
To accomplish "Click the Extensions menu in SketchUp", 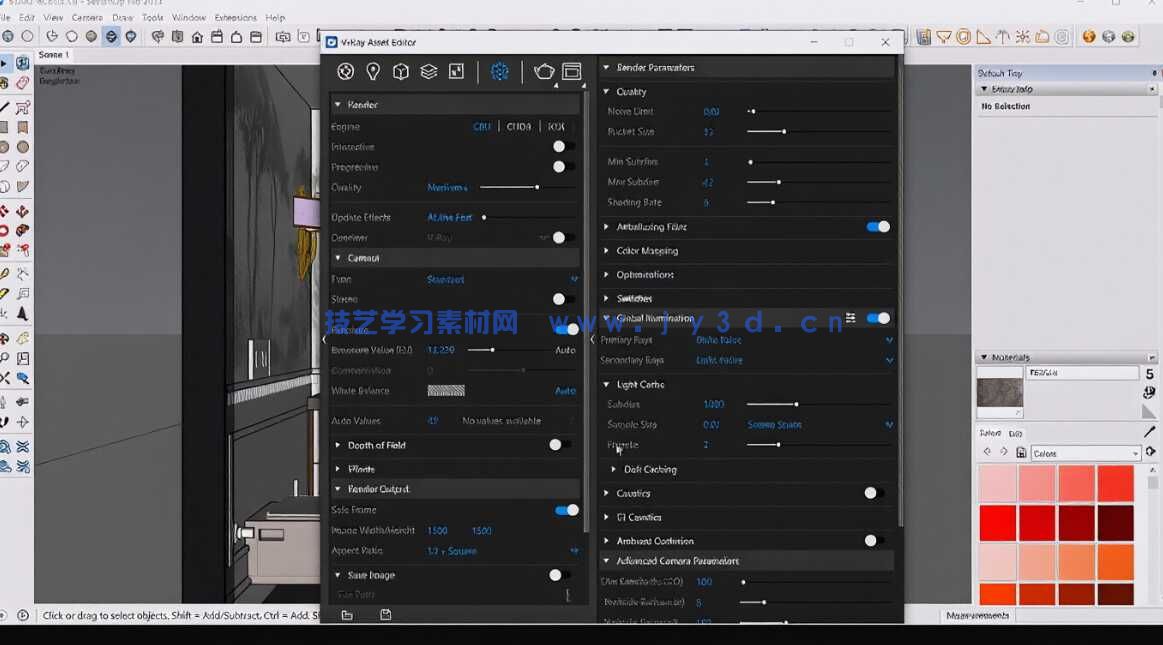I will pos(234,17).
